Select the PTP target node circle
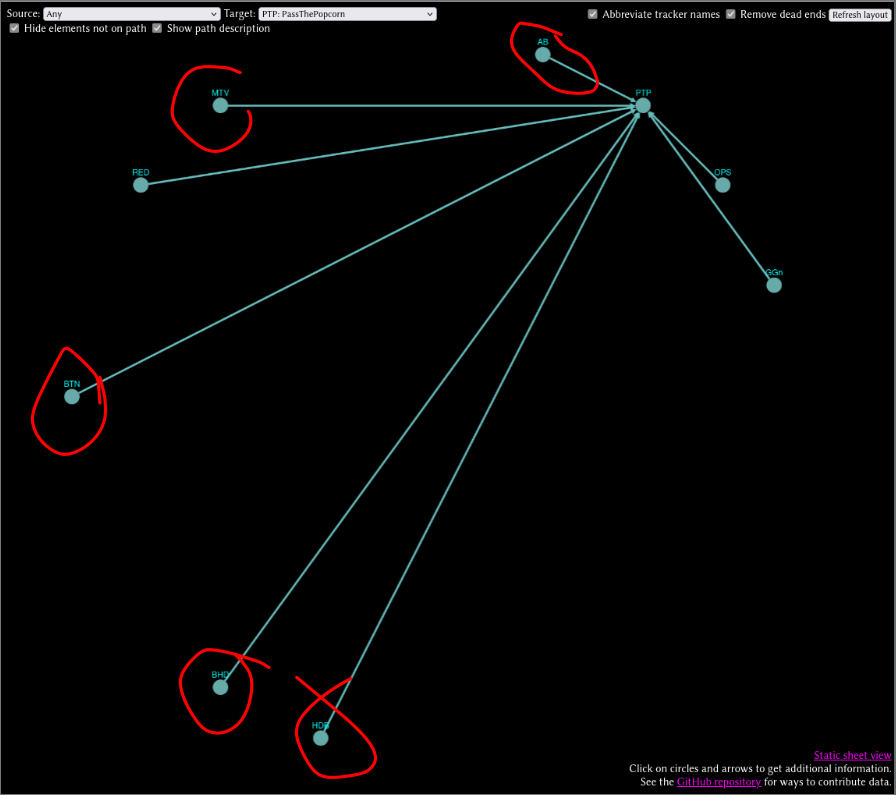This screenshot has width=896, height=795. tap(643, 106)
